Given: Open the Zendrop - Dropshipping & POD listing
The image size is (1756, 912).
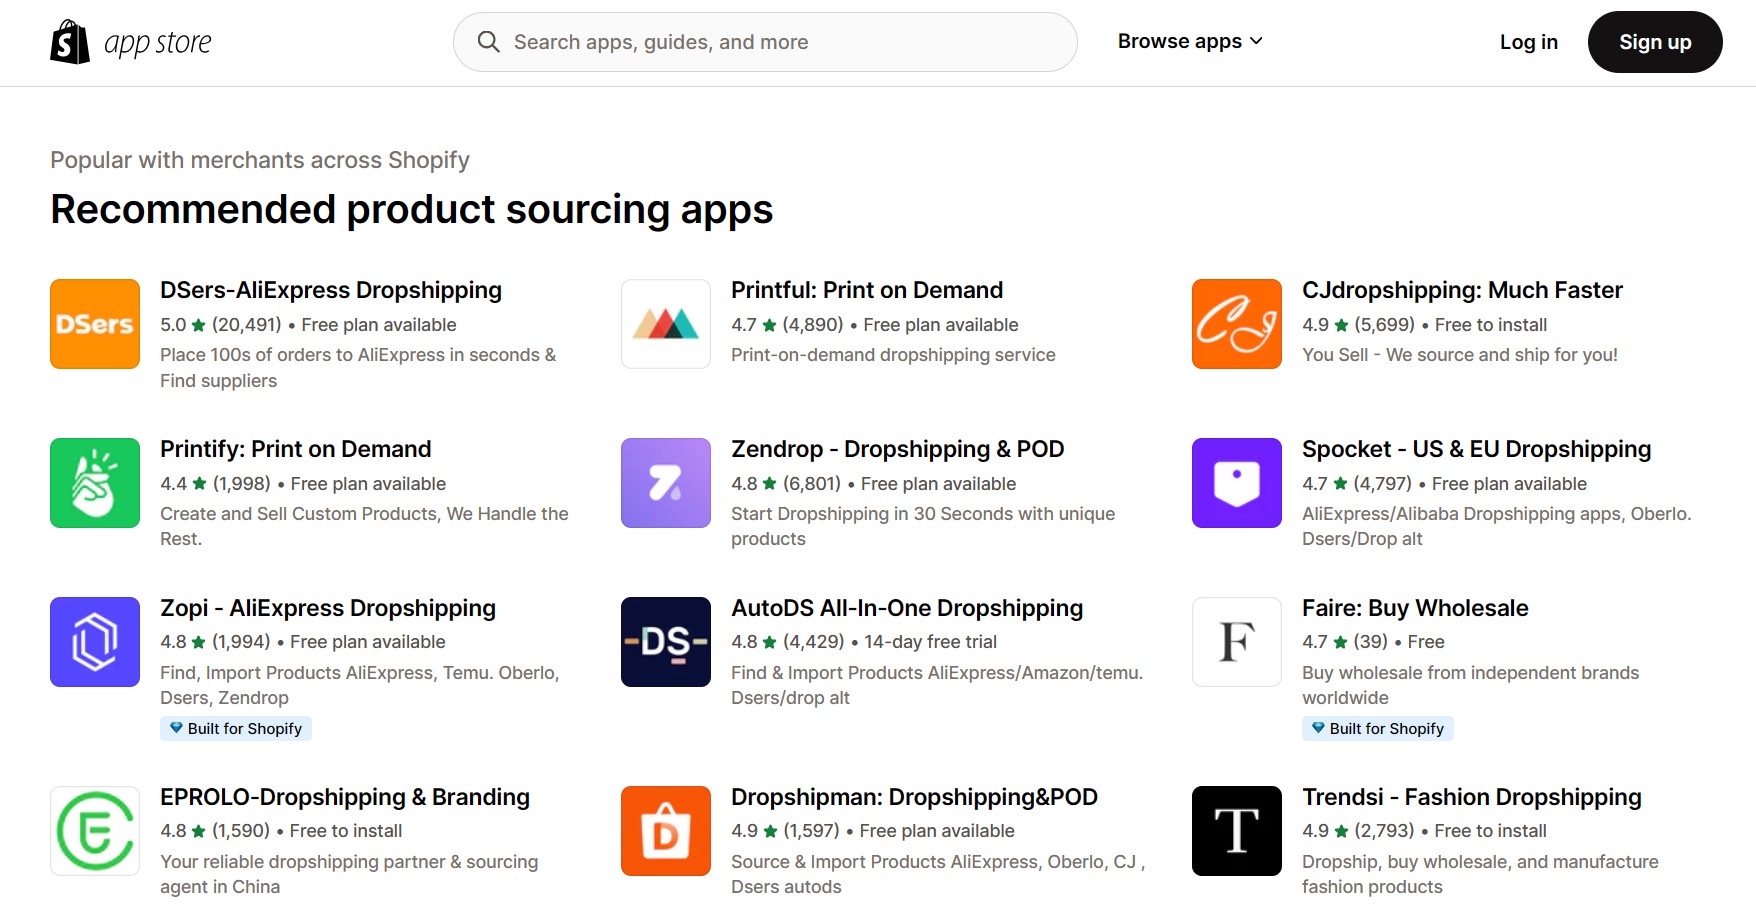Looking at the screenshot, I should pos(897,448).
